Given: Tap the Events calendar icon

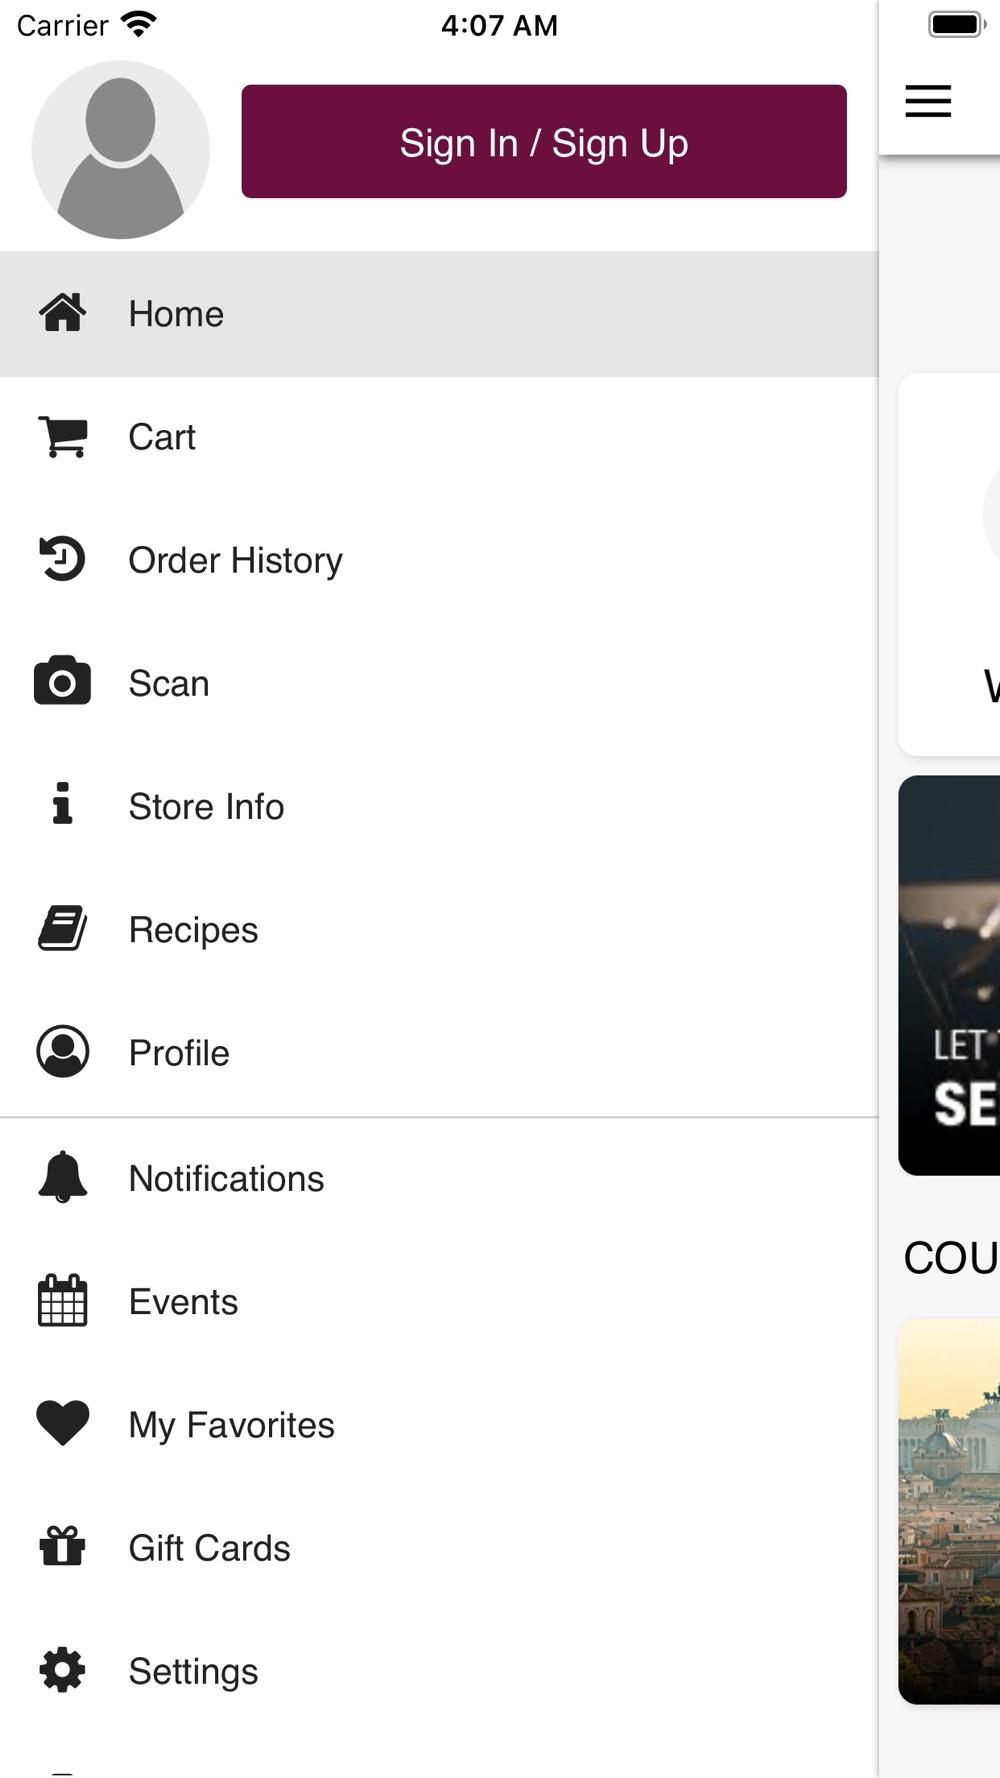Looking at the screenshot, I should click(x=62, y=1300).
